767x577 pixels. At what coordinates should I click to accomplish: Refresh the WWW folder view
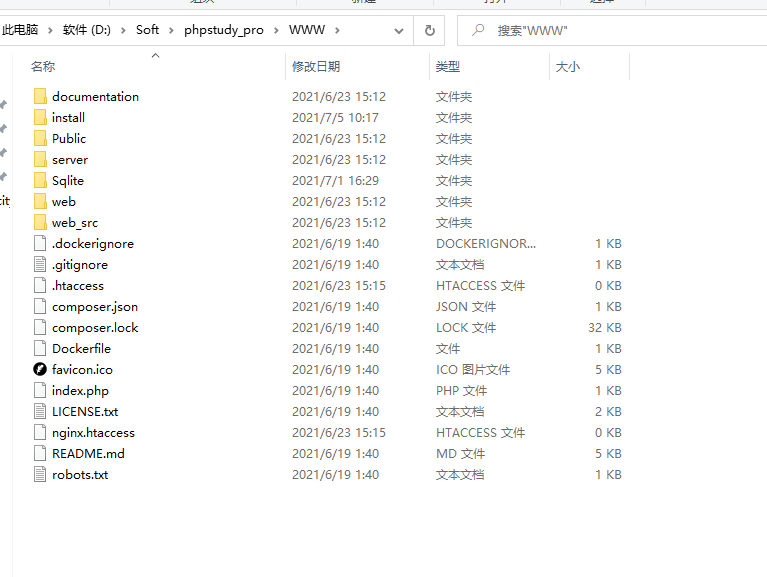429,30
